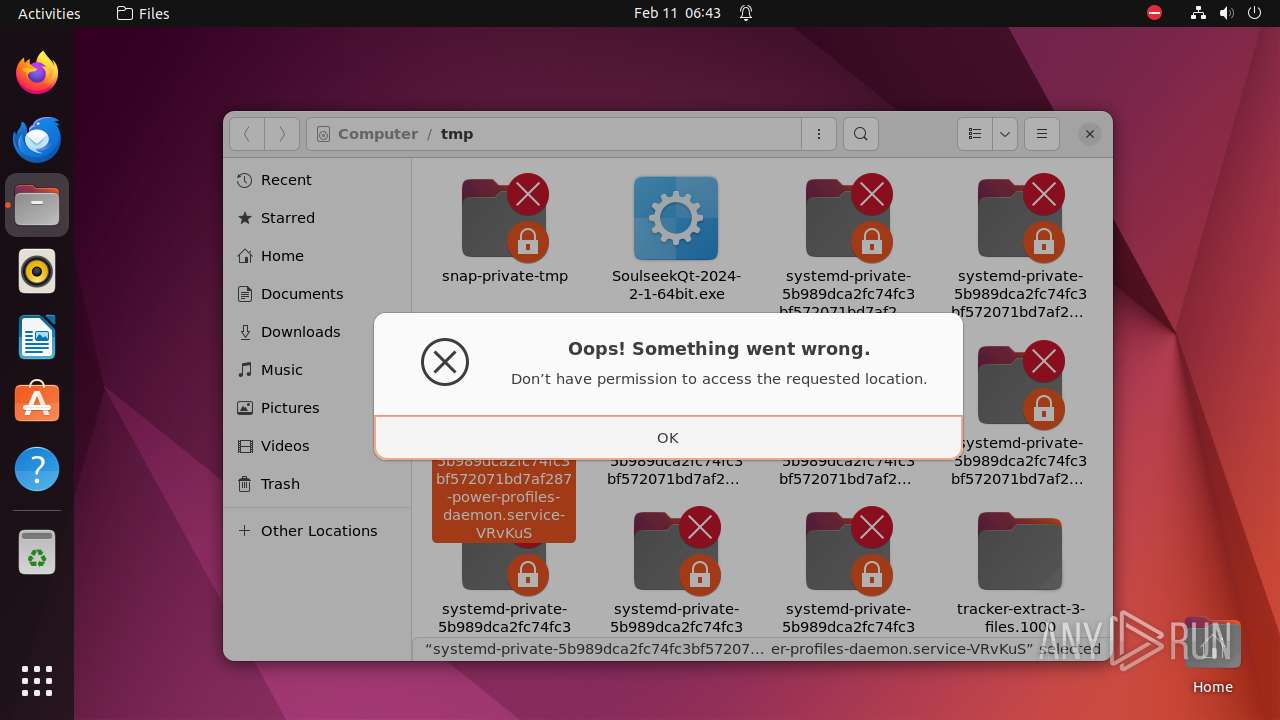Close the Files window
Image resolution: width=1280 pixels, height=720 pixels.
pyautogui.click(x=1090, y=134)
